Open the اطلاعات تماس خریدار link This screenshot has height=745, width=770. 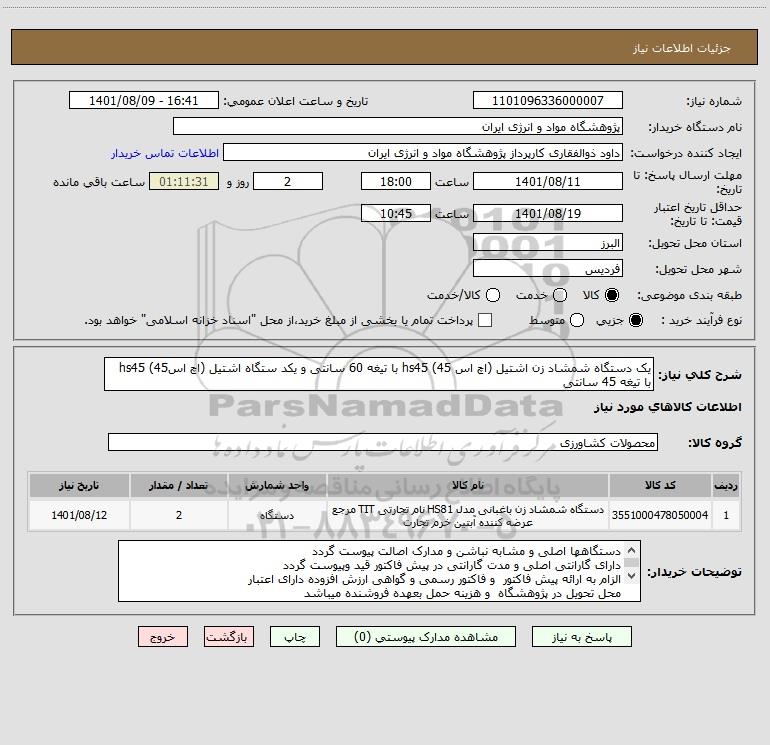pos(165,153)
